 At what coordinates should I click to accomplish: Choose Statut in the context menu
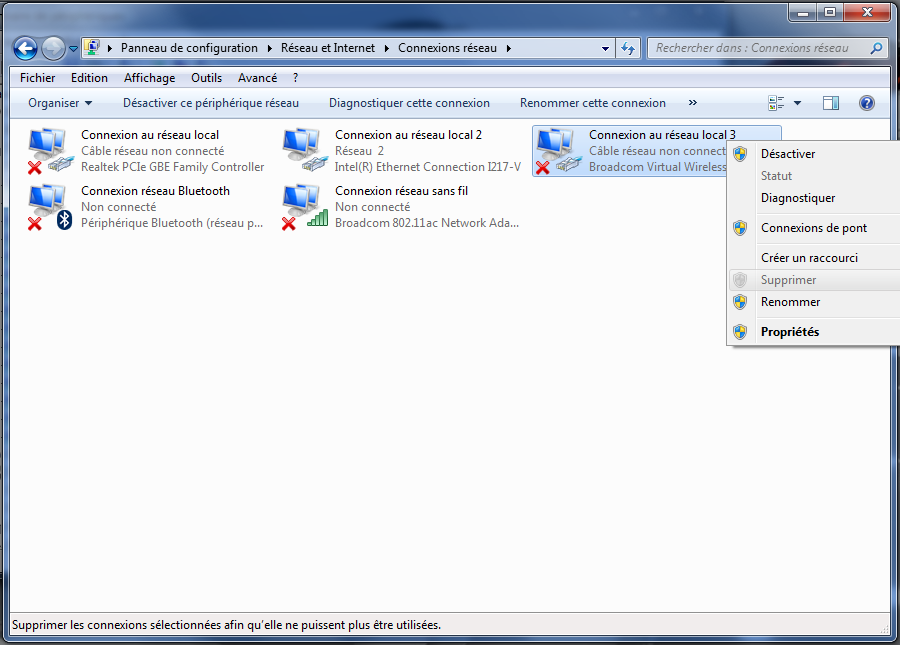tap(814, 176)
